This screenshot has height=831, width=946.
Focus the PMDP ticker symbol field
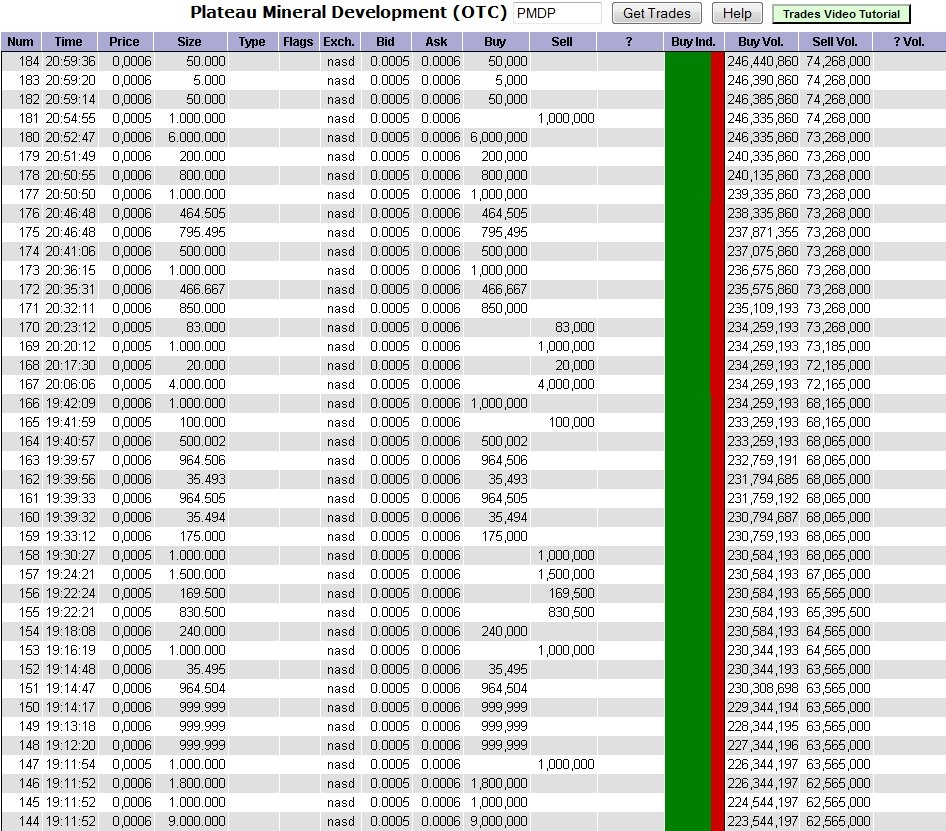[x=557, y=14]
